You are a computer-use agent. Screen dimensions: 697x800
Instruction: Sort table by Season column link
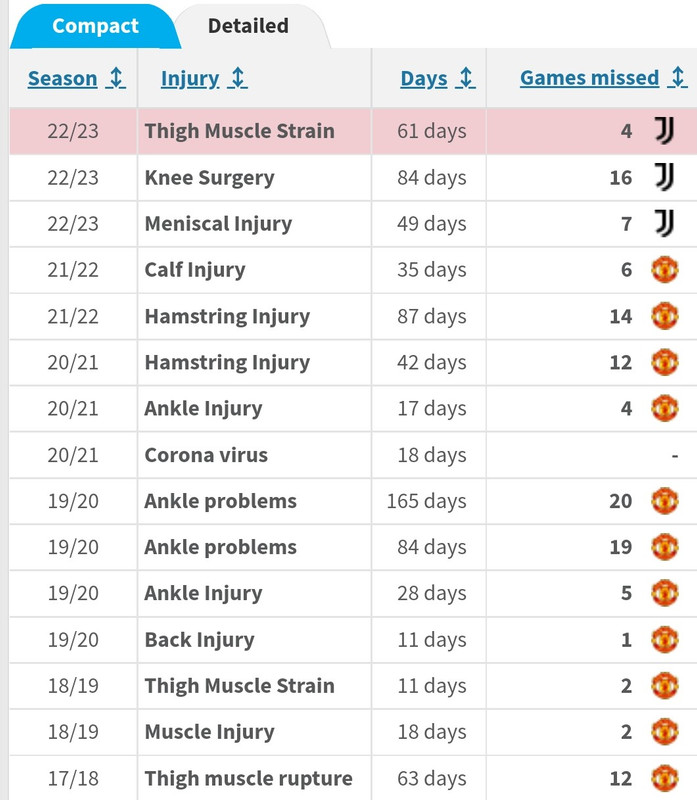[x=62, y=79]
